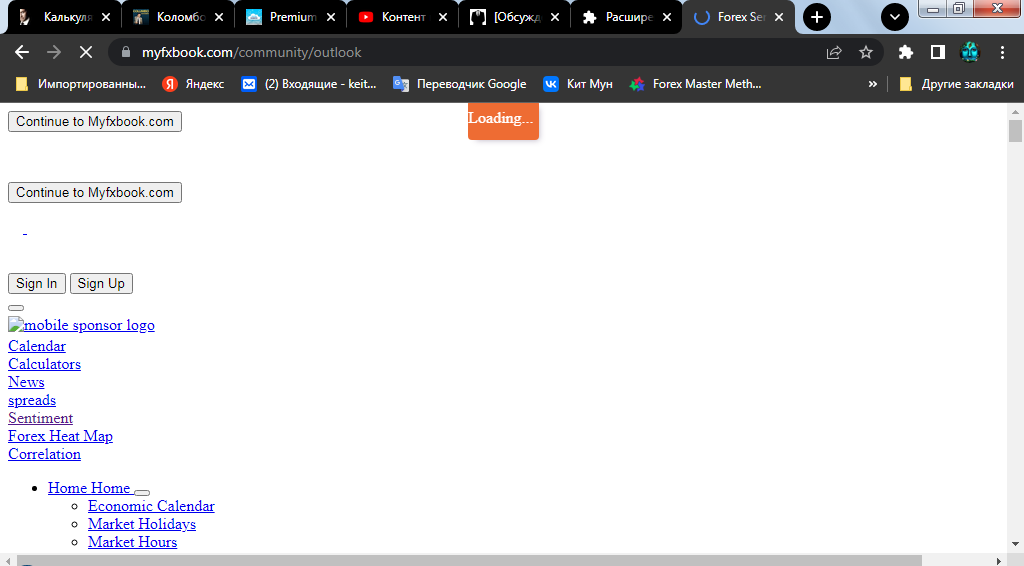Open a new browser tab
1024x566 pixels.
[x=817, y=17]
